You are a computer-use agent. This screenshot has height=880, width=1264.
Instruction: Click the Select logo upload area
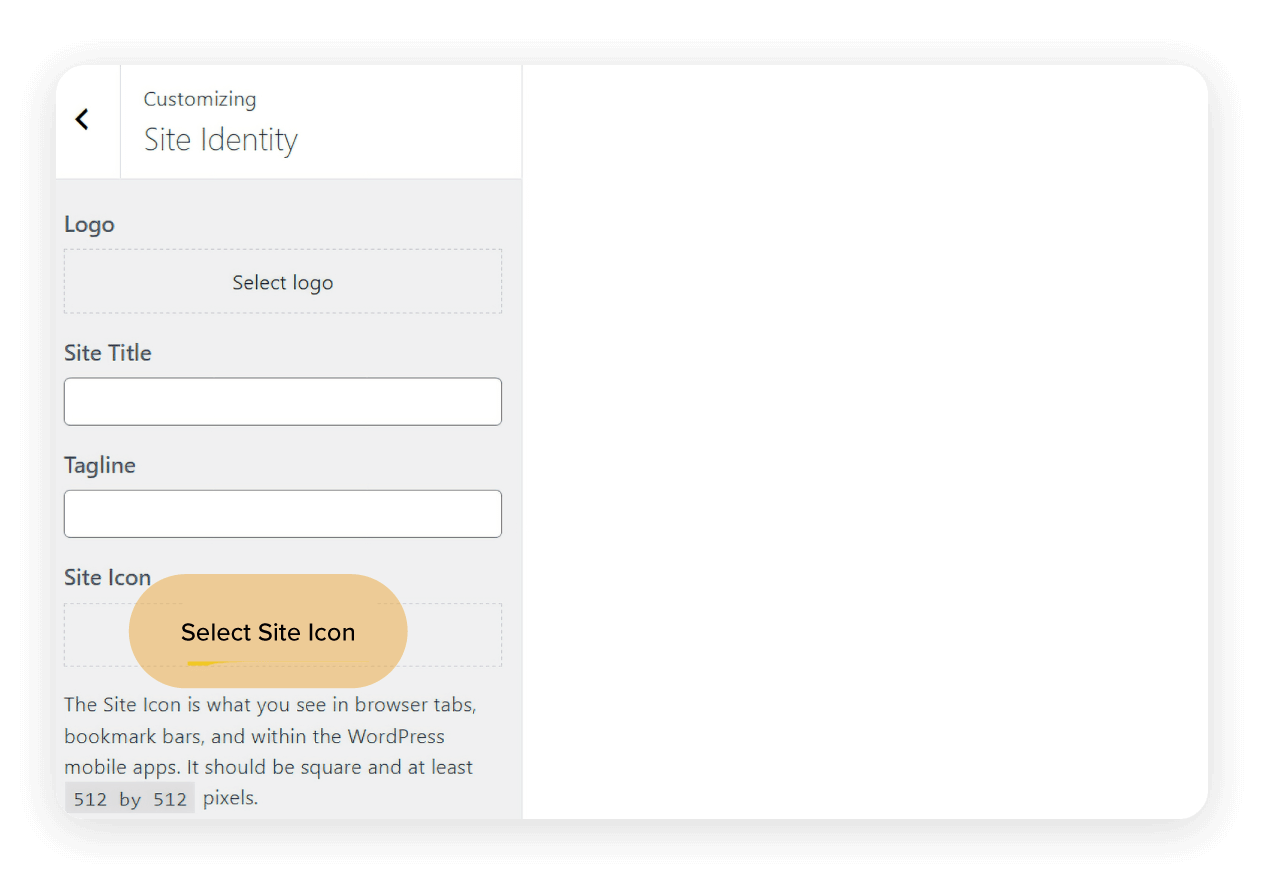click(x=283, y=282)
